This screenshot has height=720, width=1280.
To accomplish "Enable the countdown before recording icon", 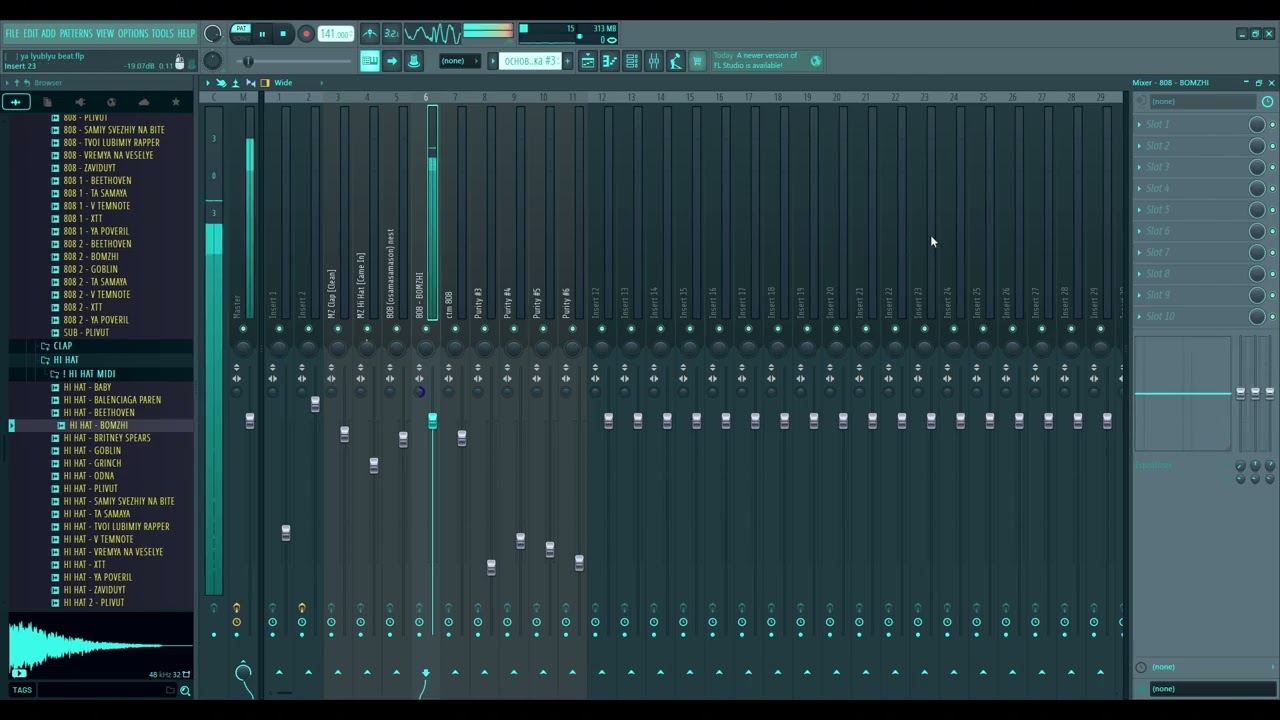I will click(x=392, y=33).
